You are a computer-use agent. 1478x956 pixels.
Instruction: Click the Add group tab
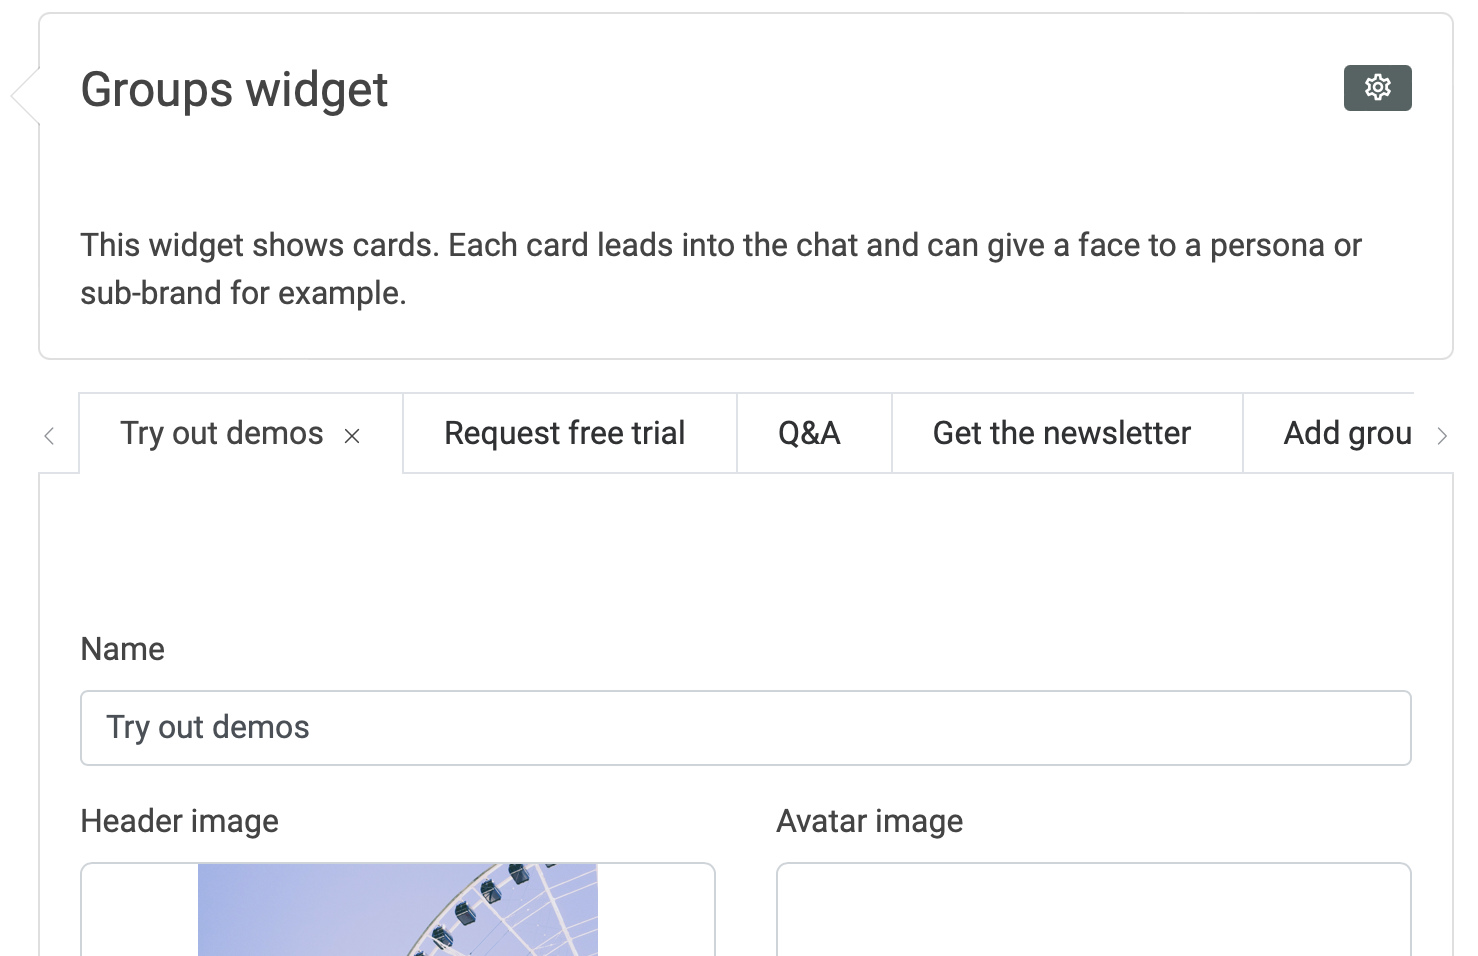click(x=1346, y=433)
